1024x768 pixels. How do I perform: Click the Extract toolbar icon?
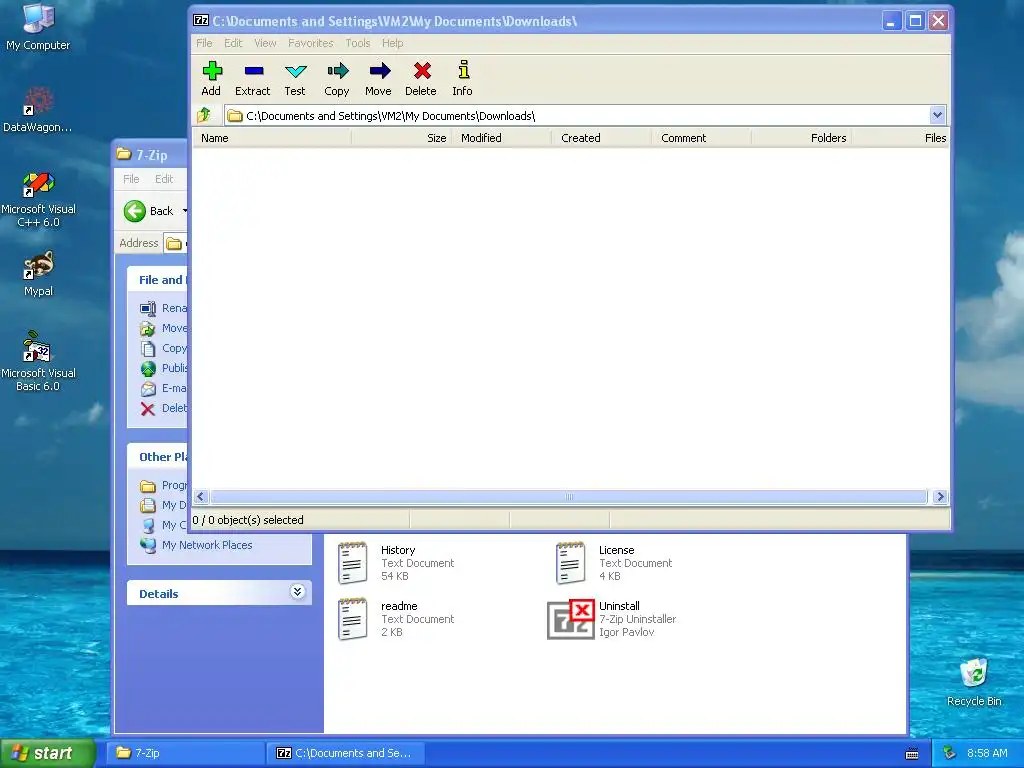[253, 71]
